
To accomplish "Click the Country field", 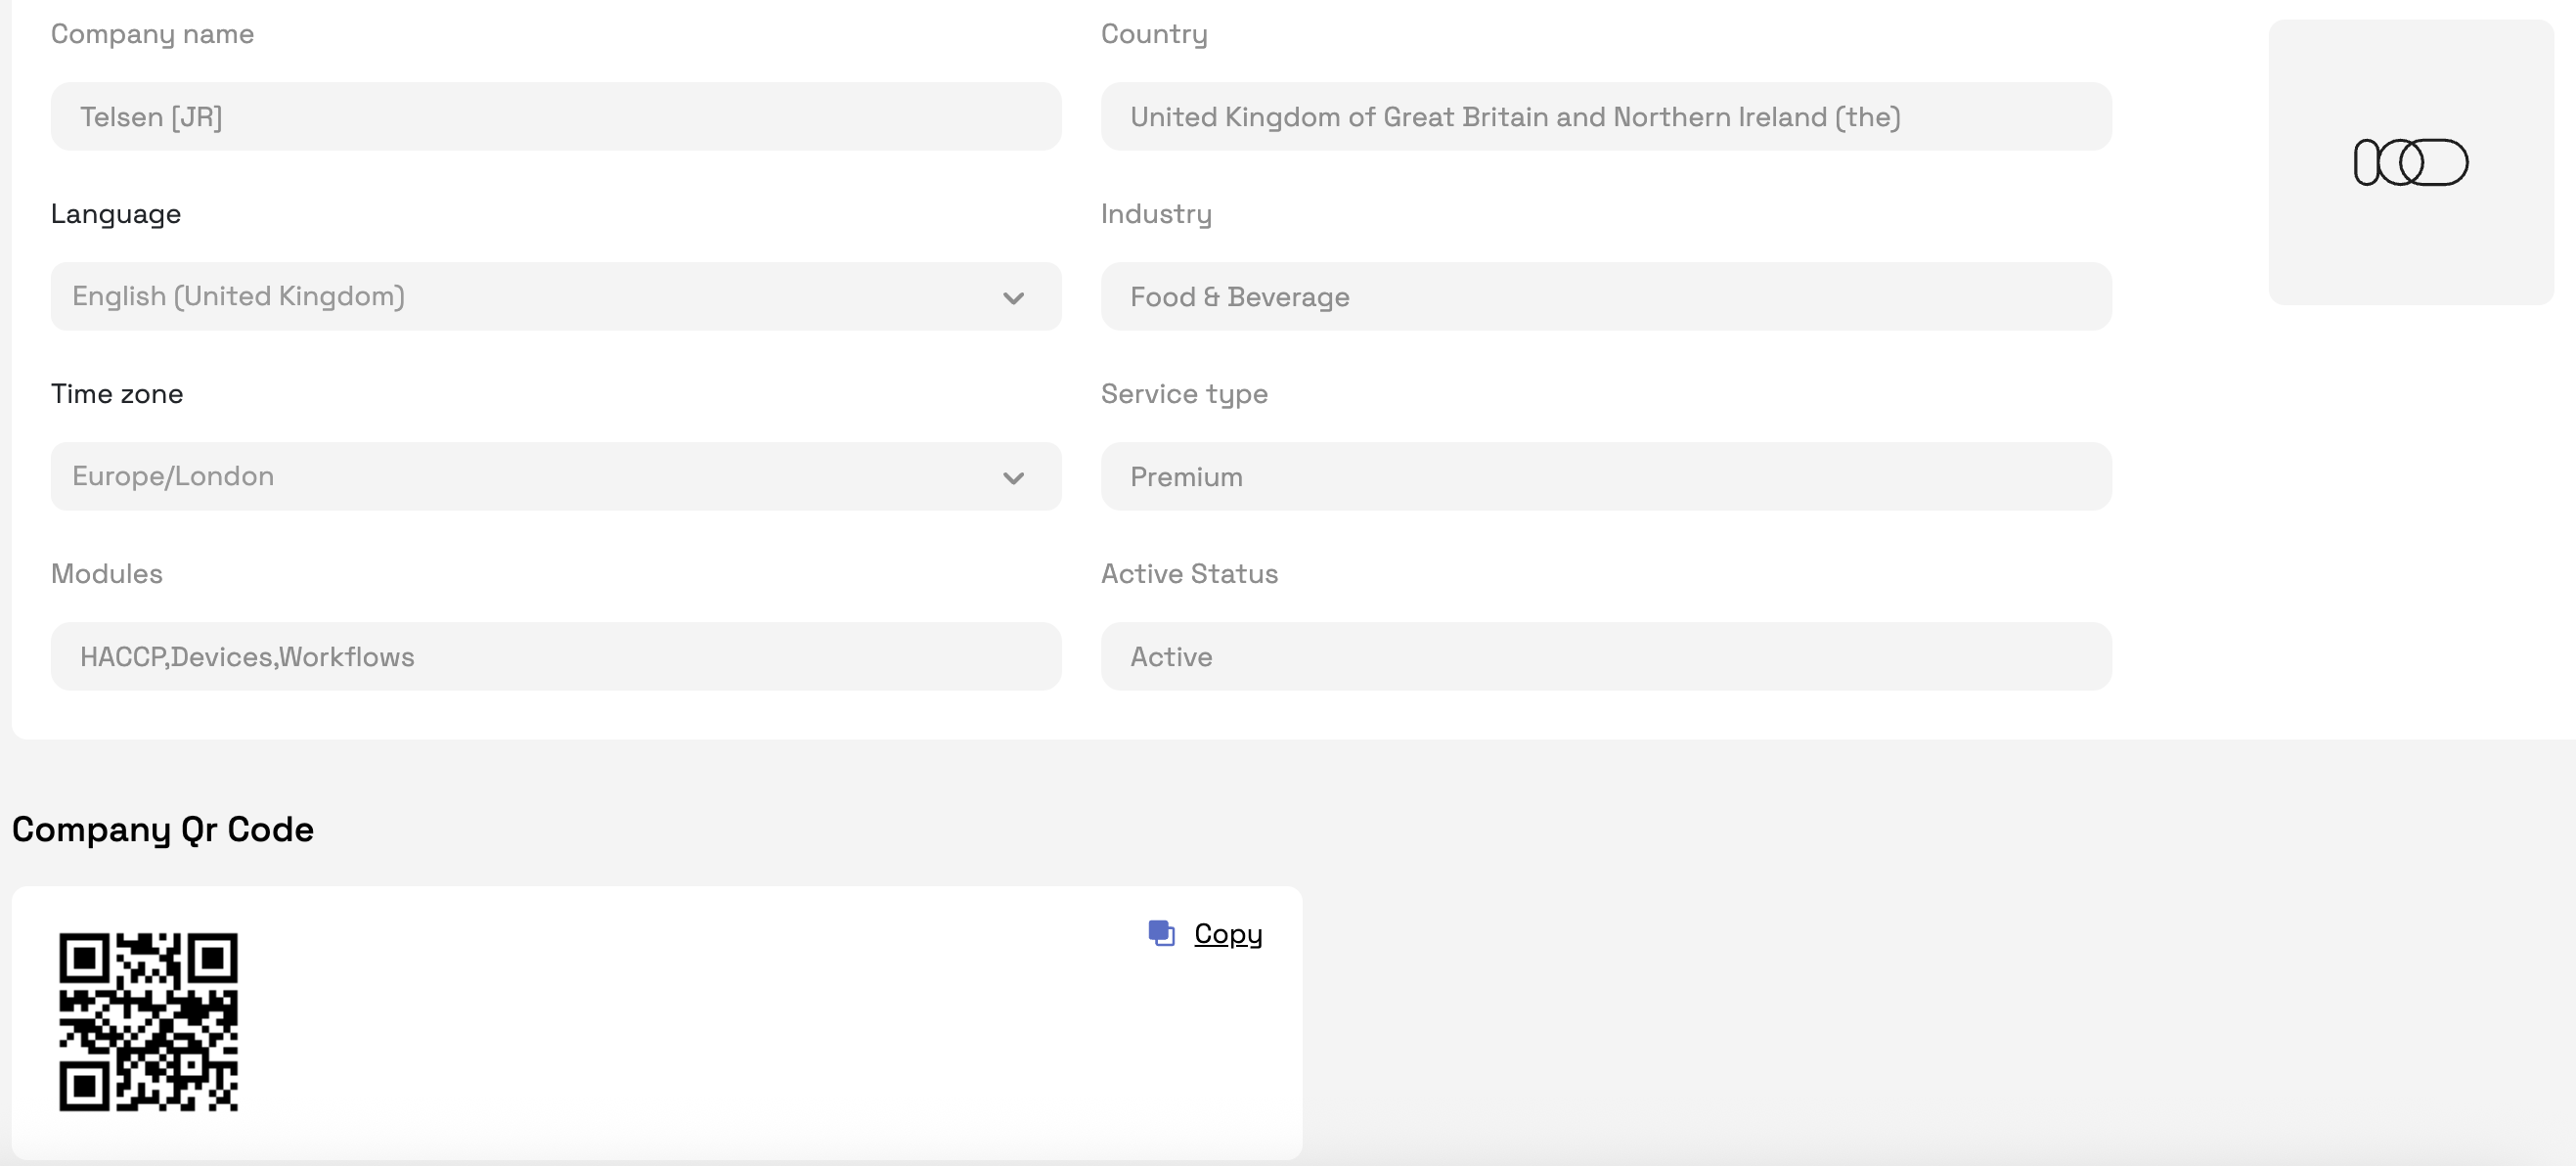I will coord(1605,117).
